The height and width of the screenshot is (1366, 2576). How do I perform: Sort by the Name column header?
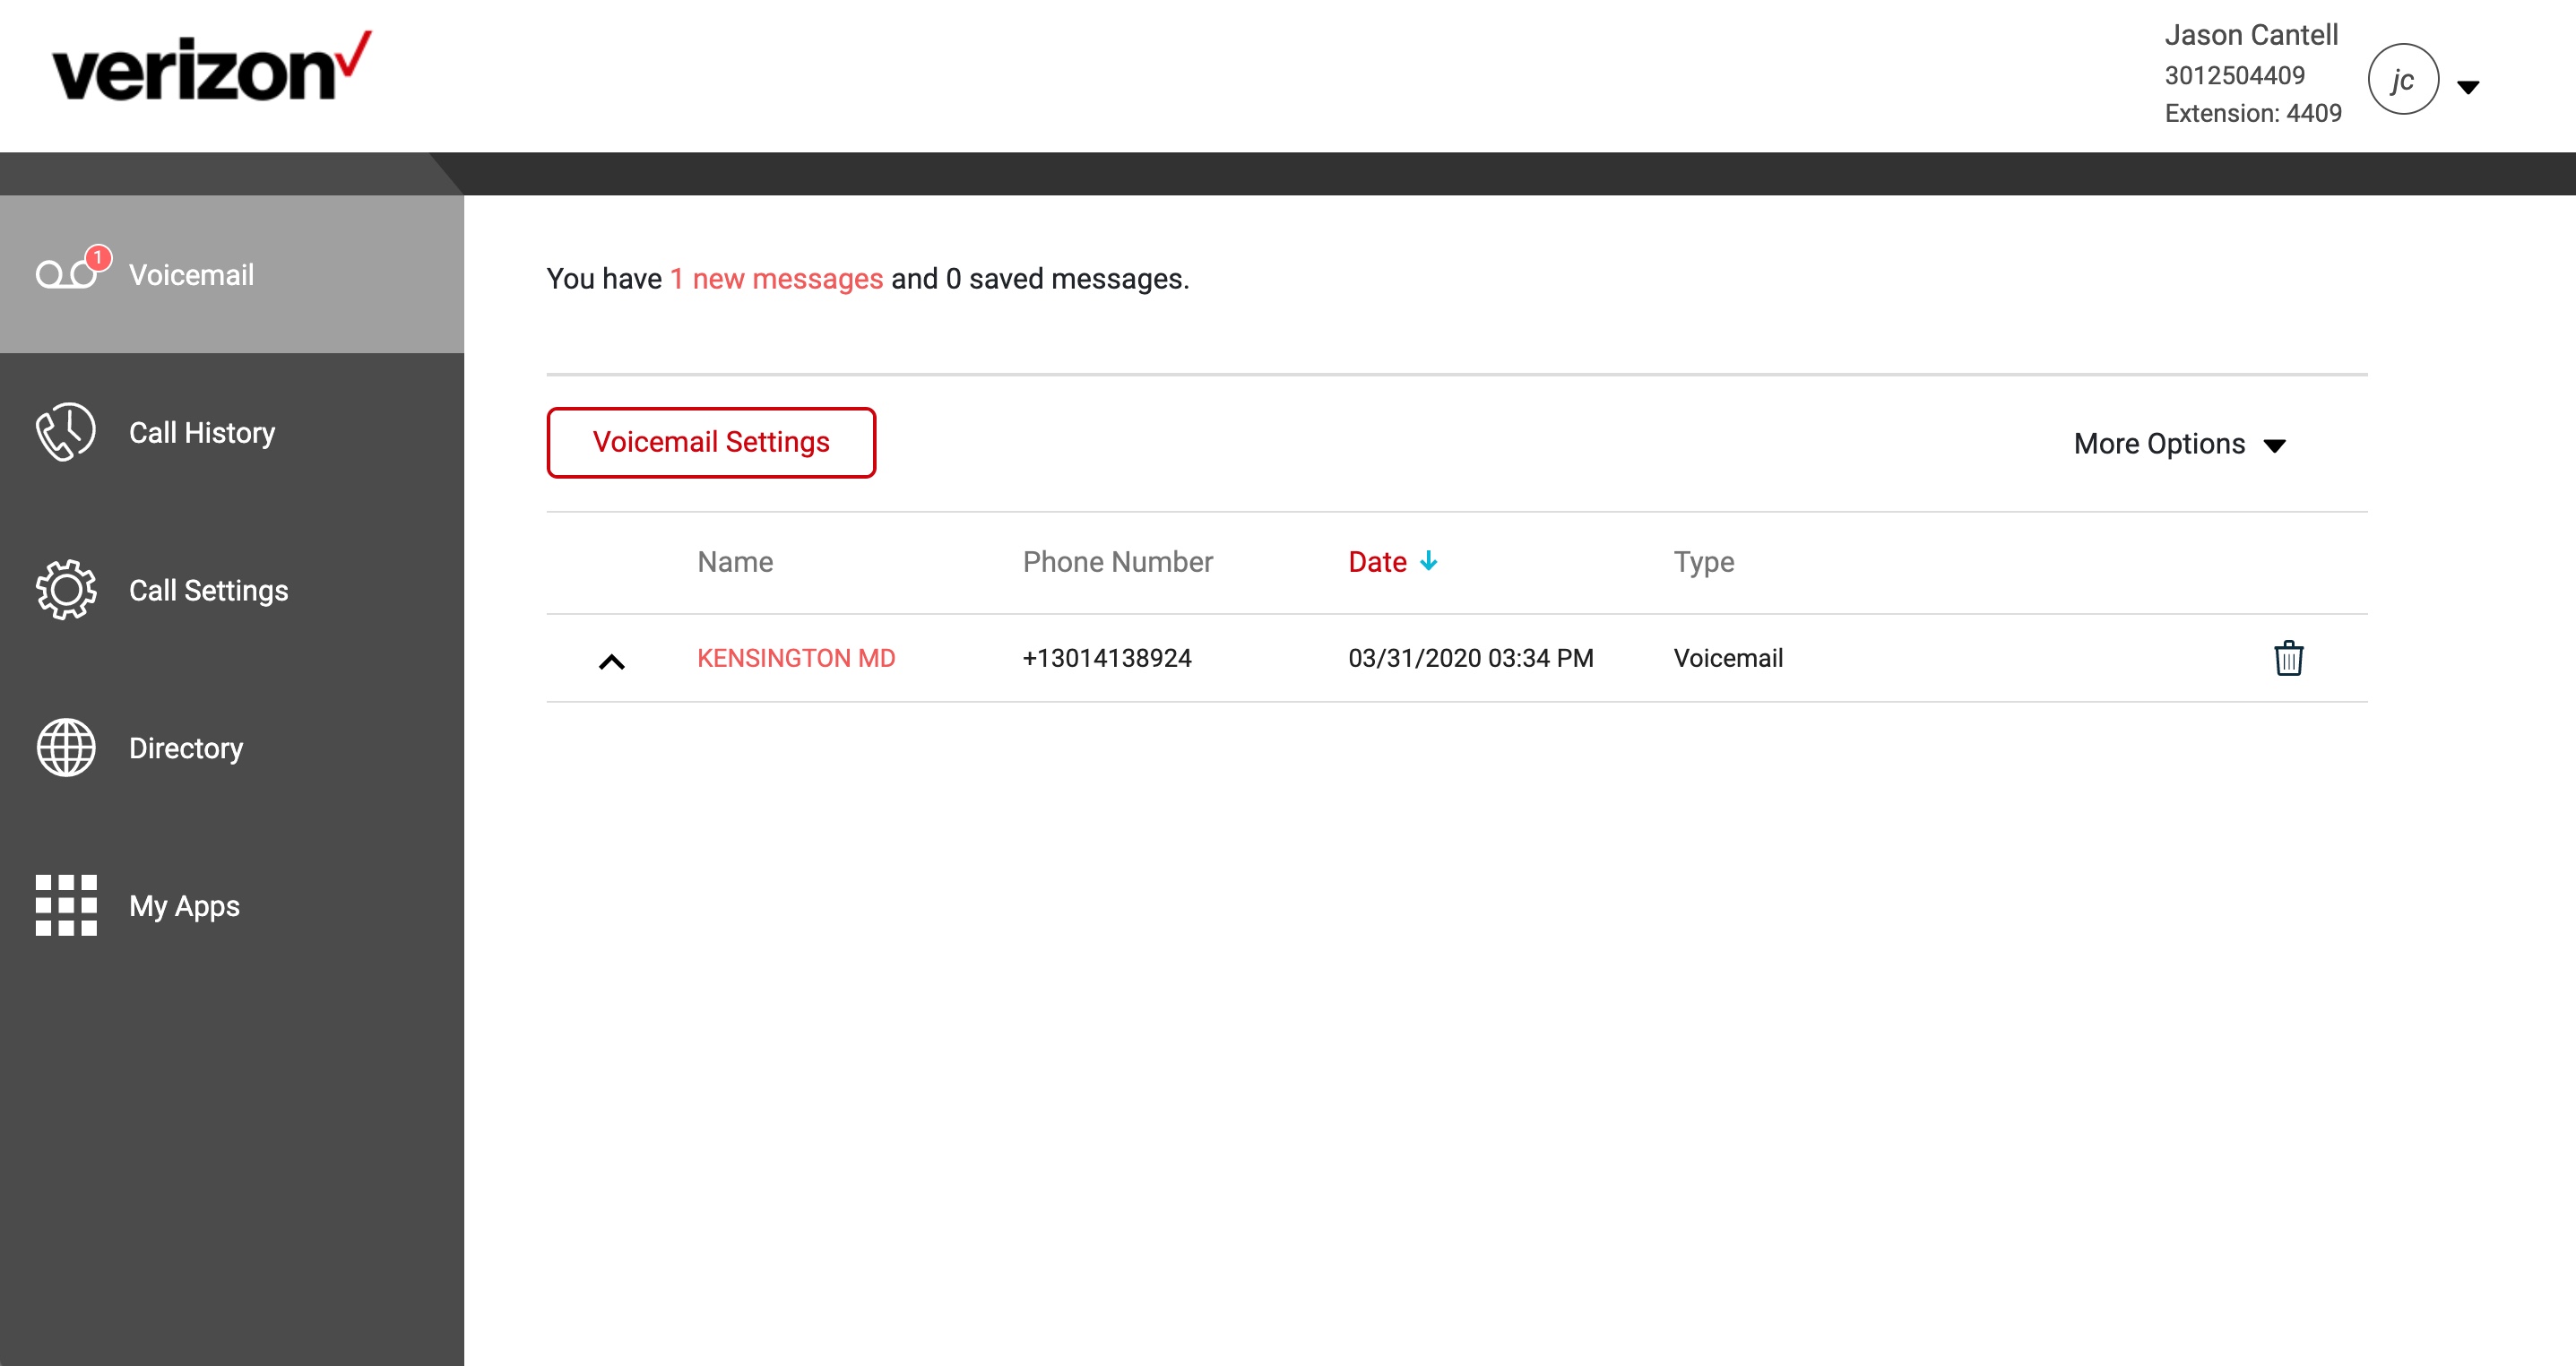coord(735,562)
